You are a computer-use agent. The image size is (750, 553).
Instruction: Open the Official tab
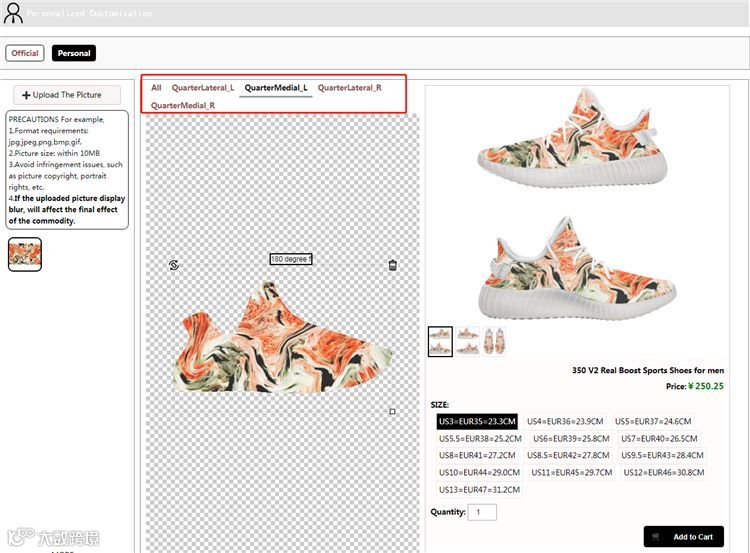25,53
